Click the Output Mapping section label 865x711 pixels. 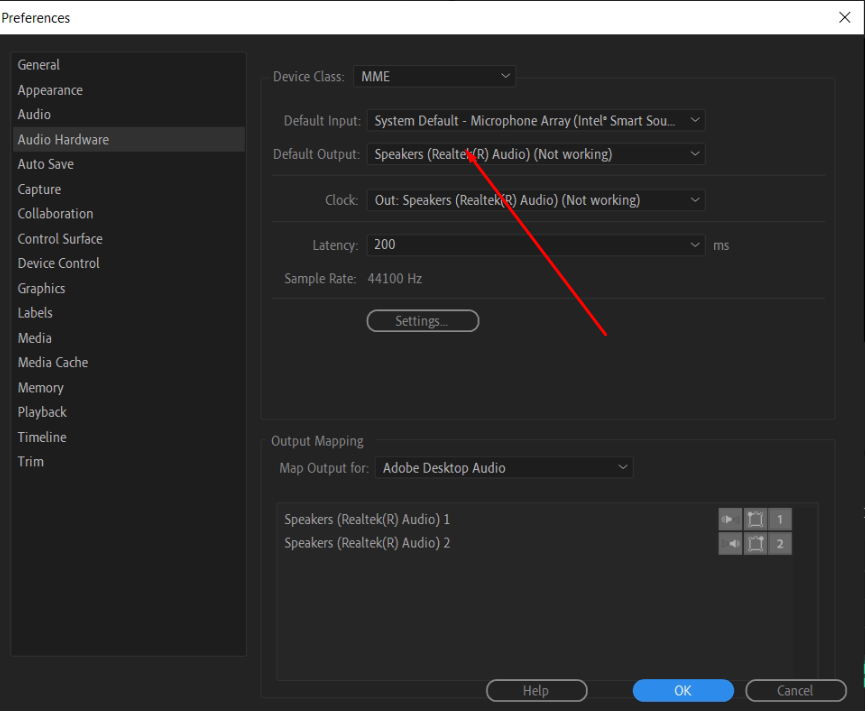pyautogui.click(x=317, y=441)
